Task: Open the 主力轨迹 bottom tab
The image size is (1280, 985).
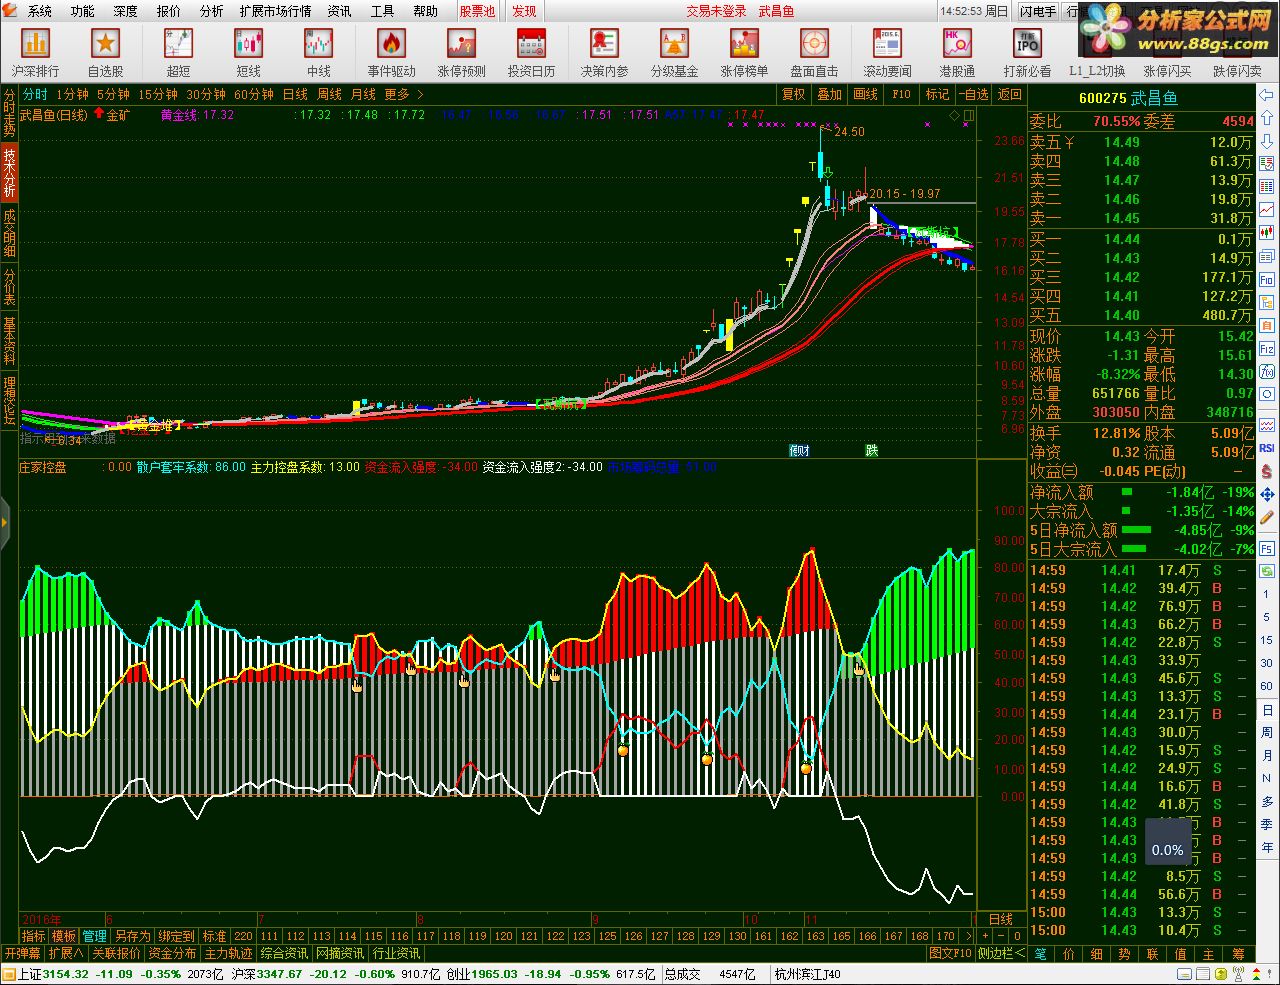Action: click(x=229, y=953)
